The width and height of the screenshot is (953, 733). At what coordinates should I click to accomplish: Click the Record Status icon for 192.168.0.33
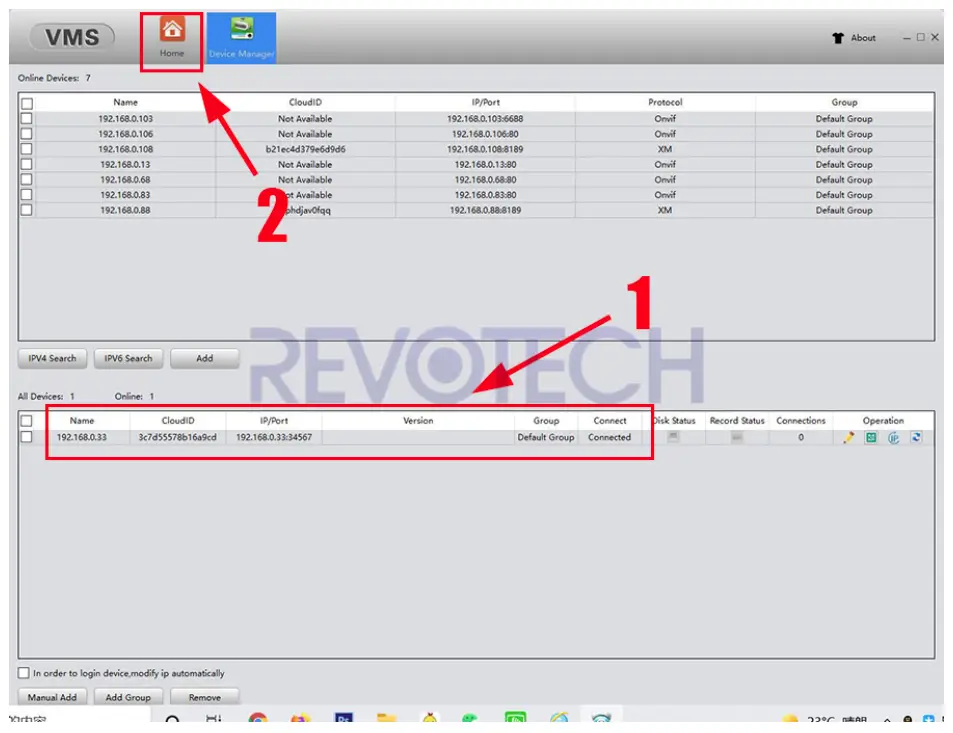click(x=737, y=437)
